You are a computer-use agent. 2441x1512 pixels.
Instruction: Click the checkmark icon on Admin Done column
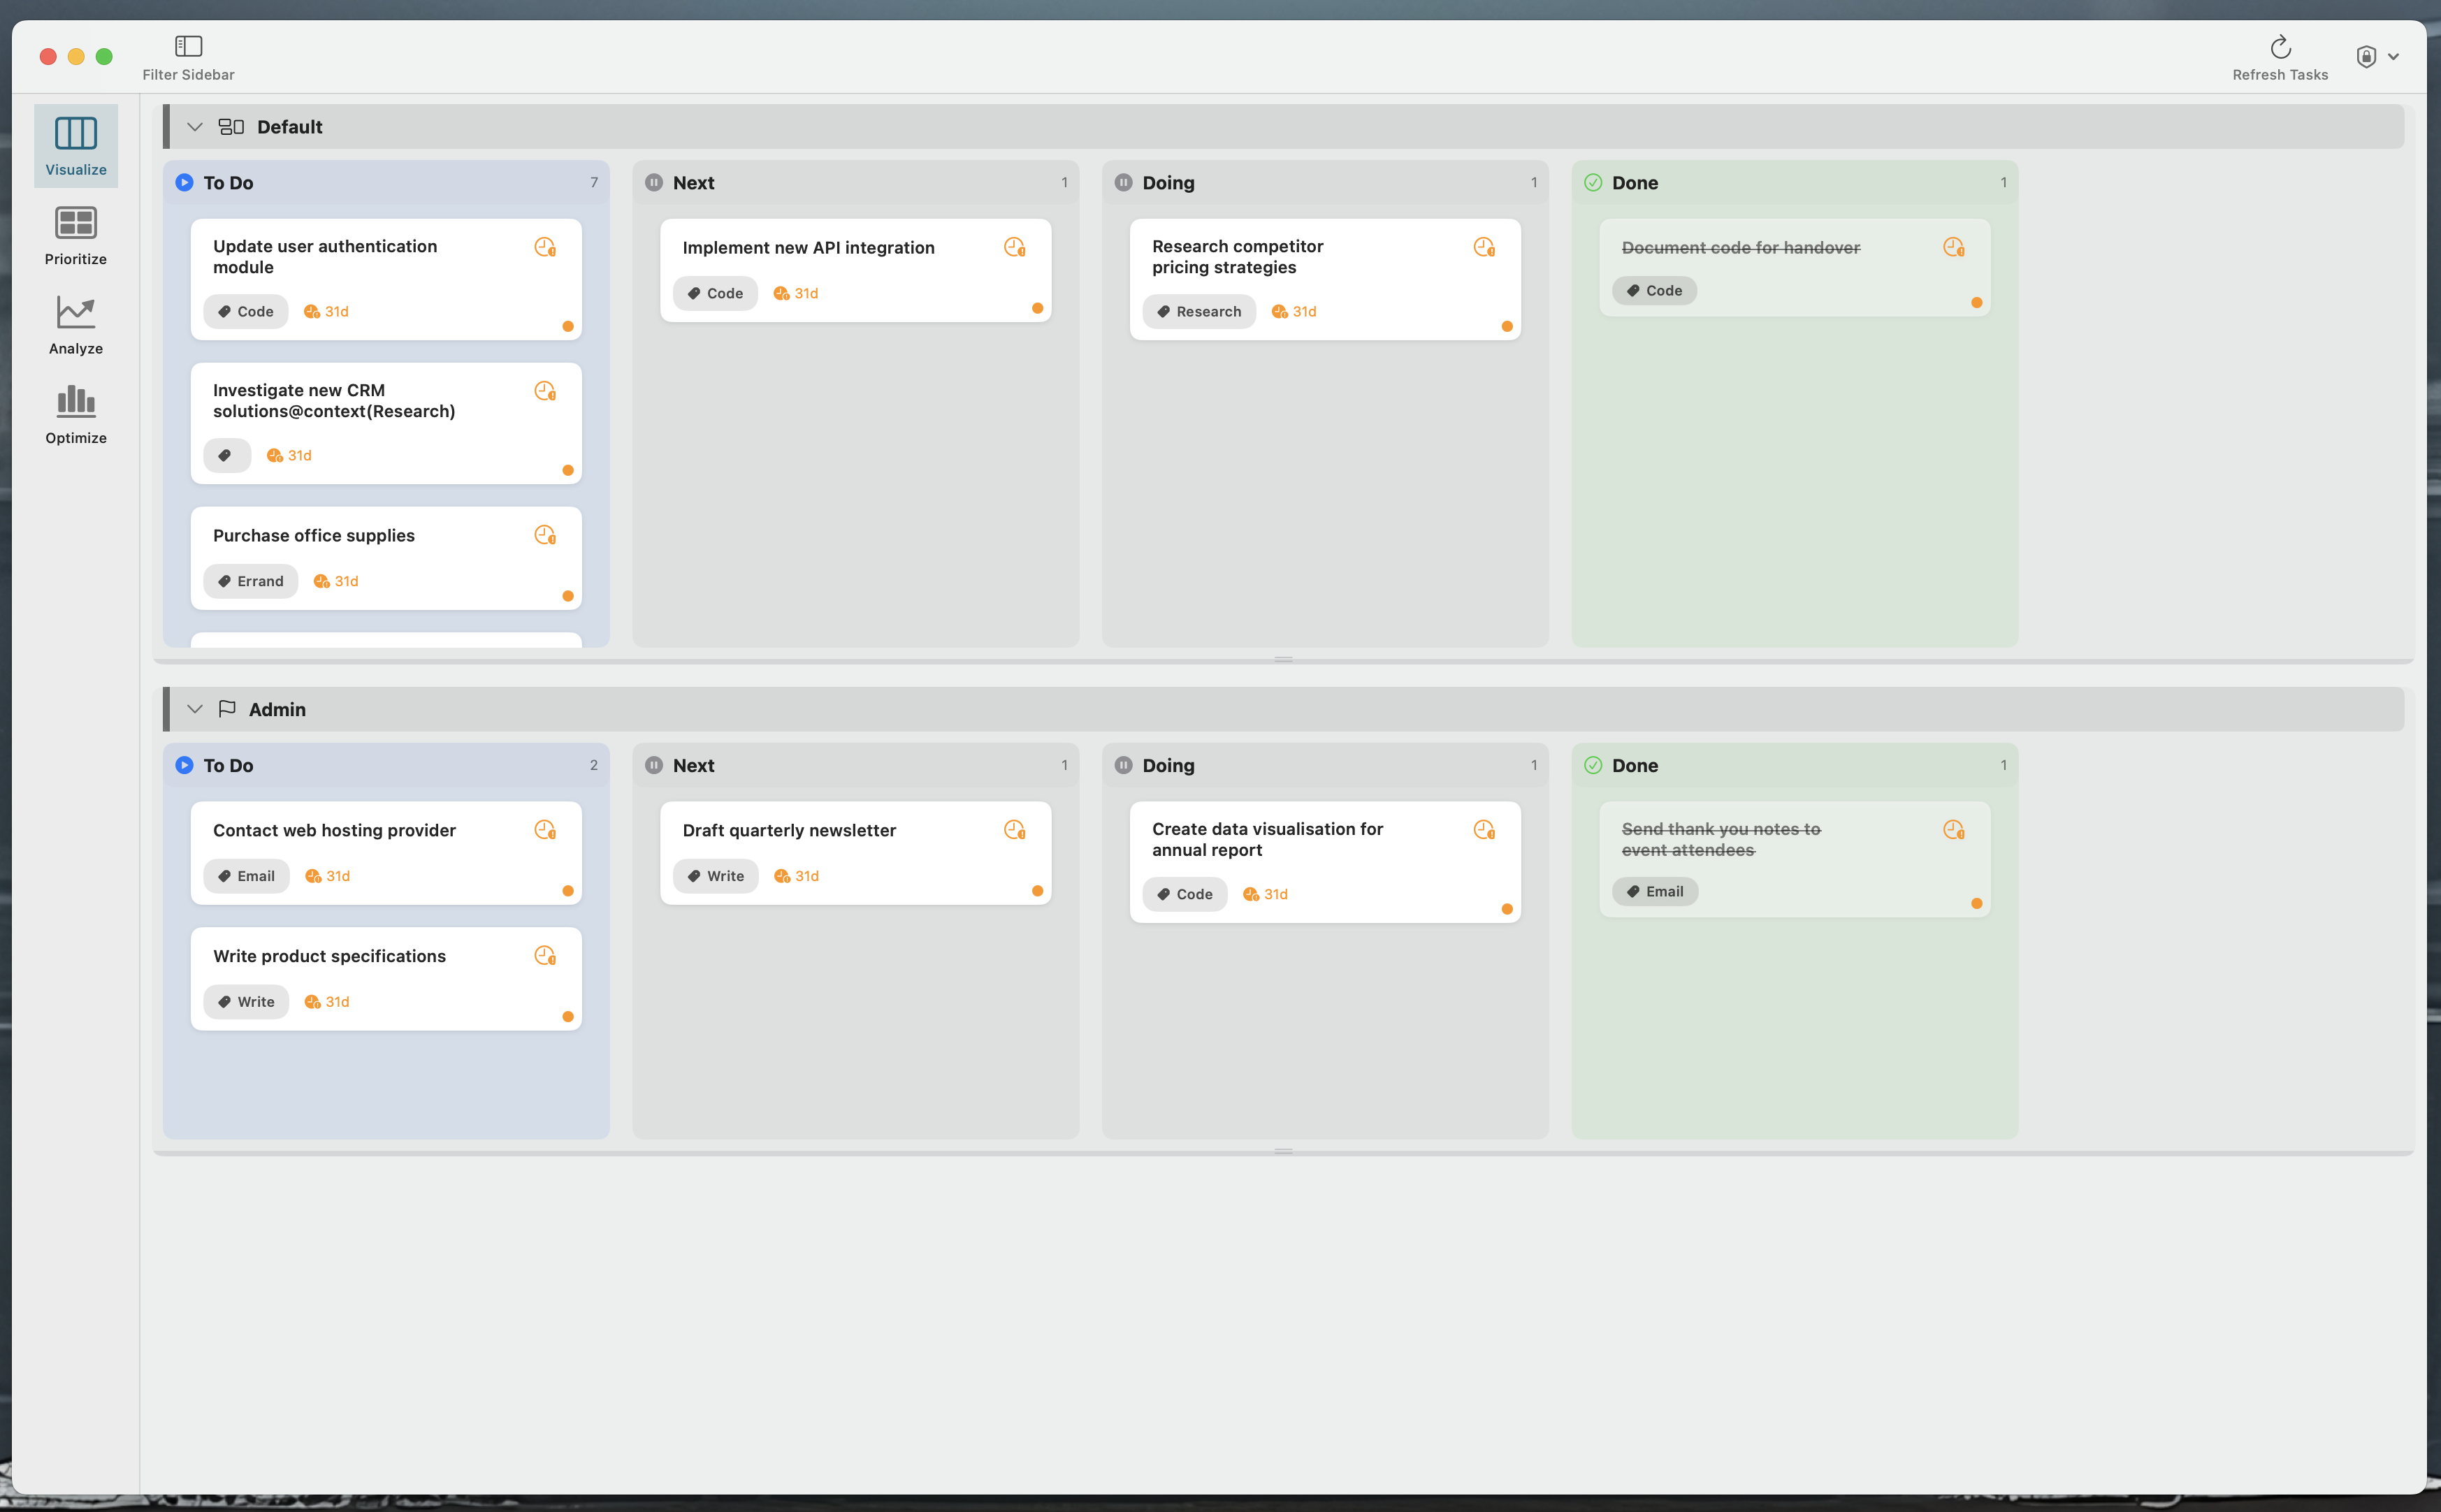tap(1593, 765)
